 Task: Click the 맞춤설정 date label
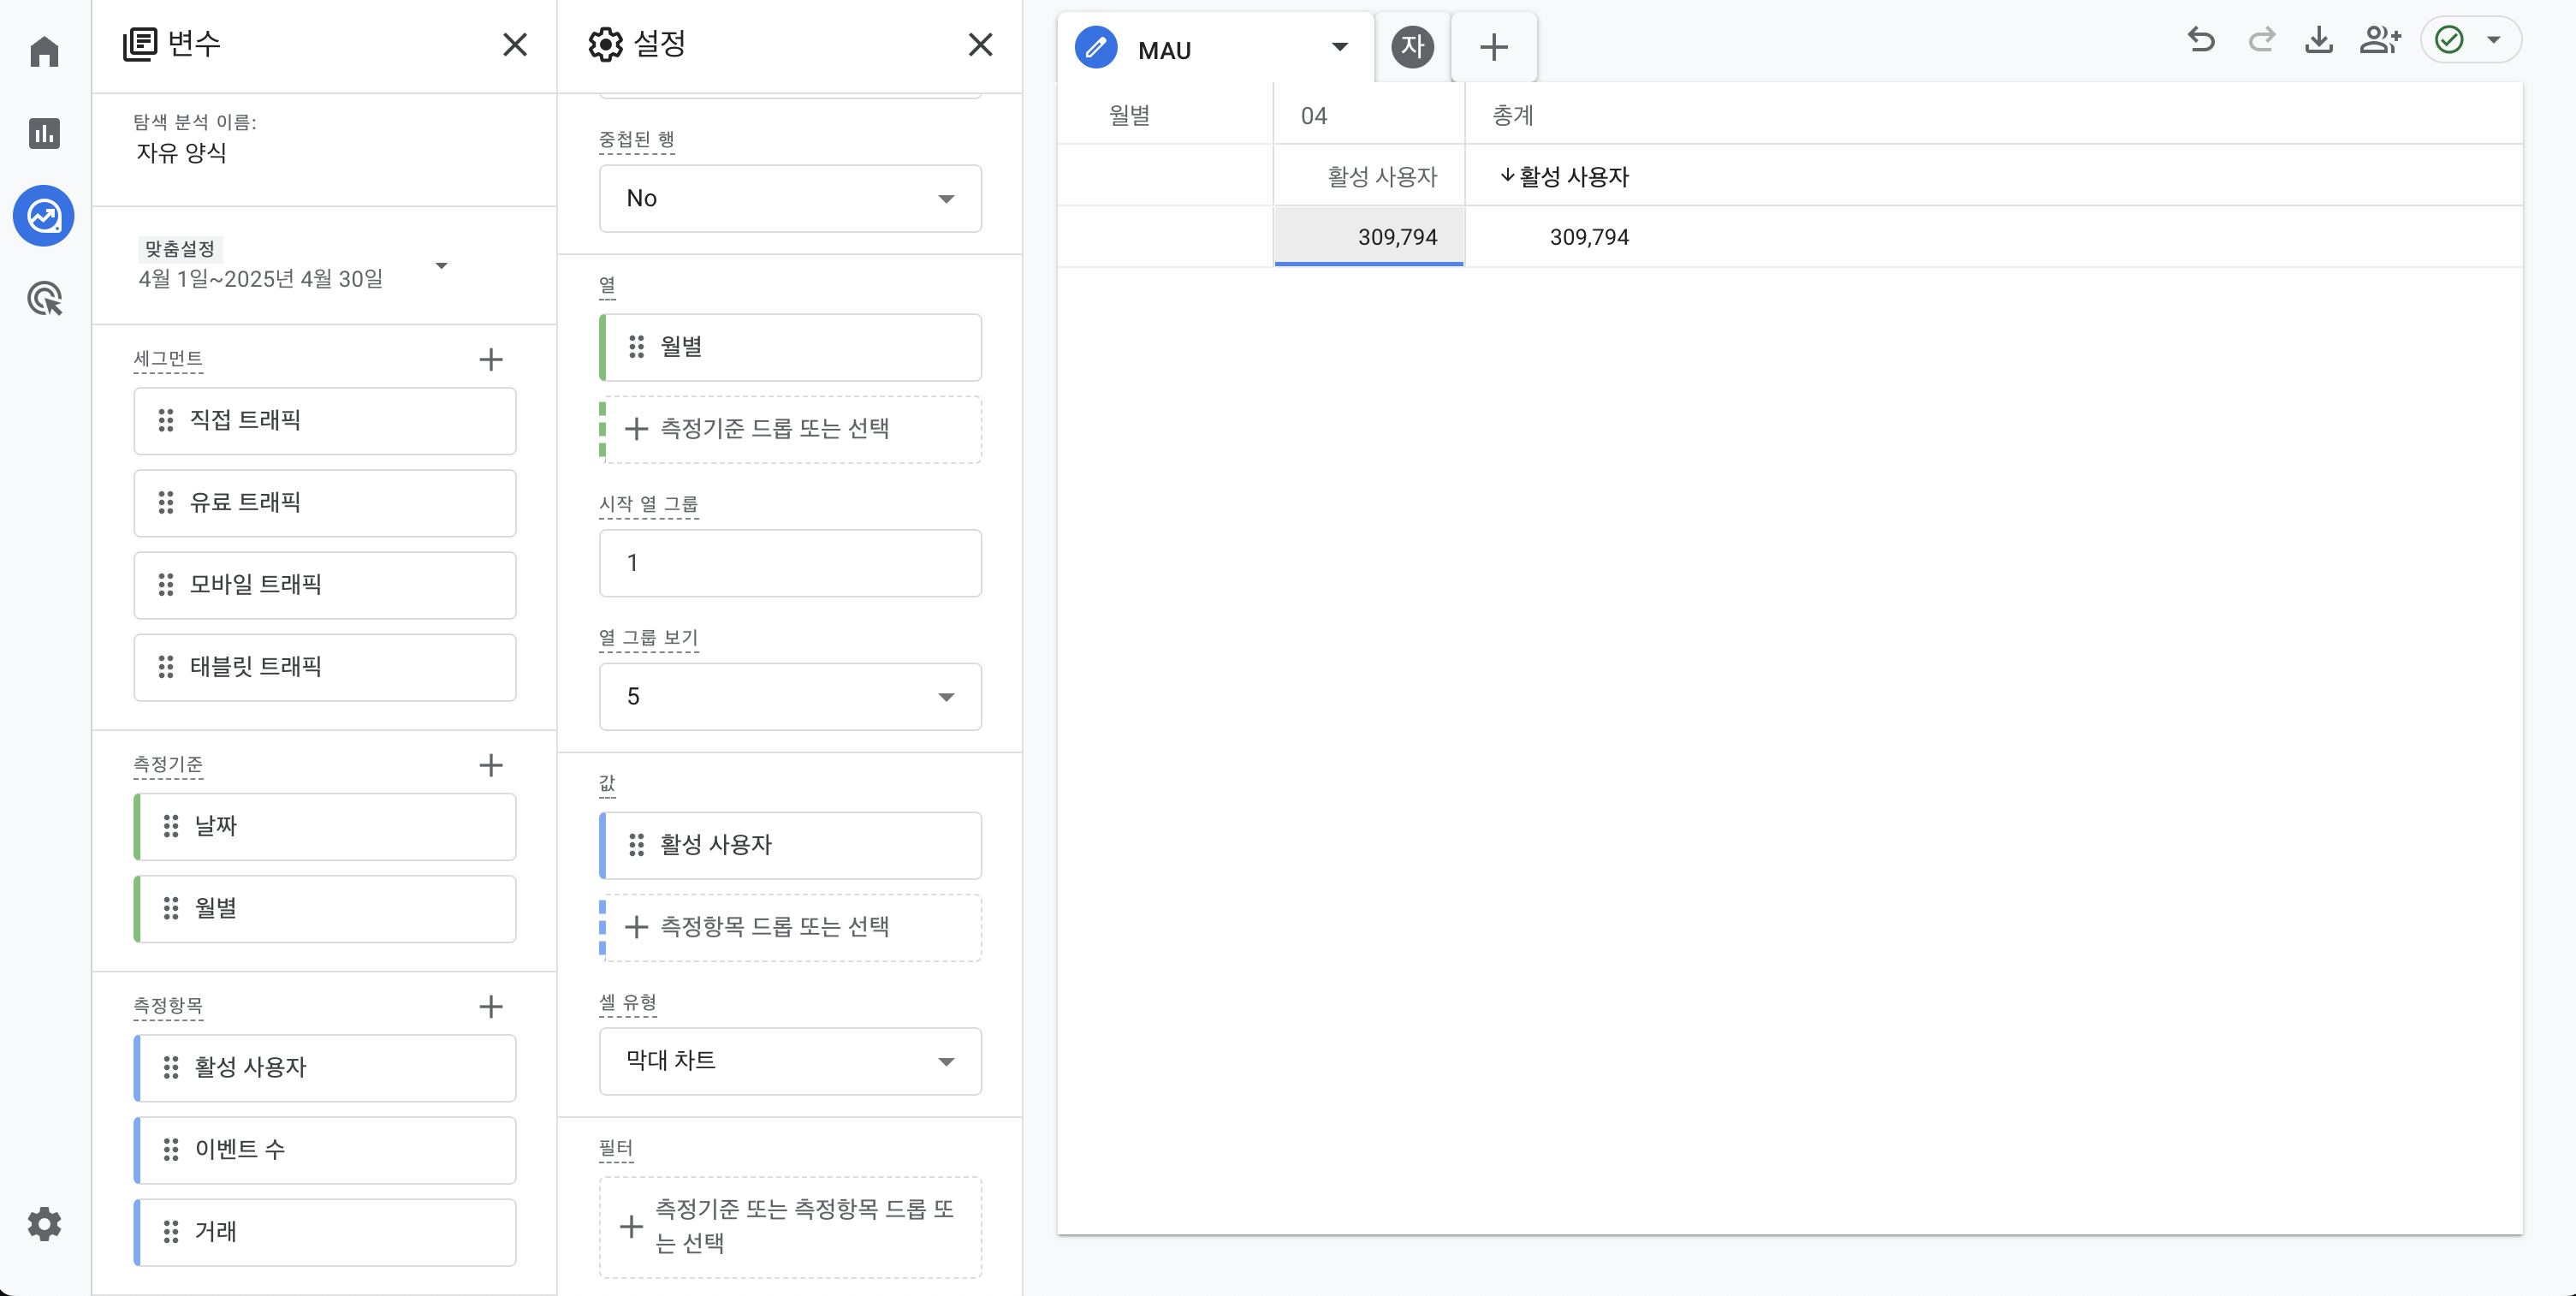(180, 248)
